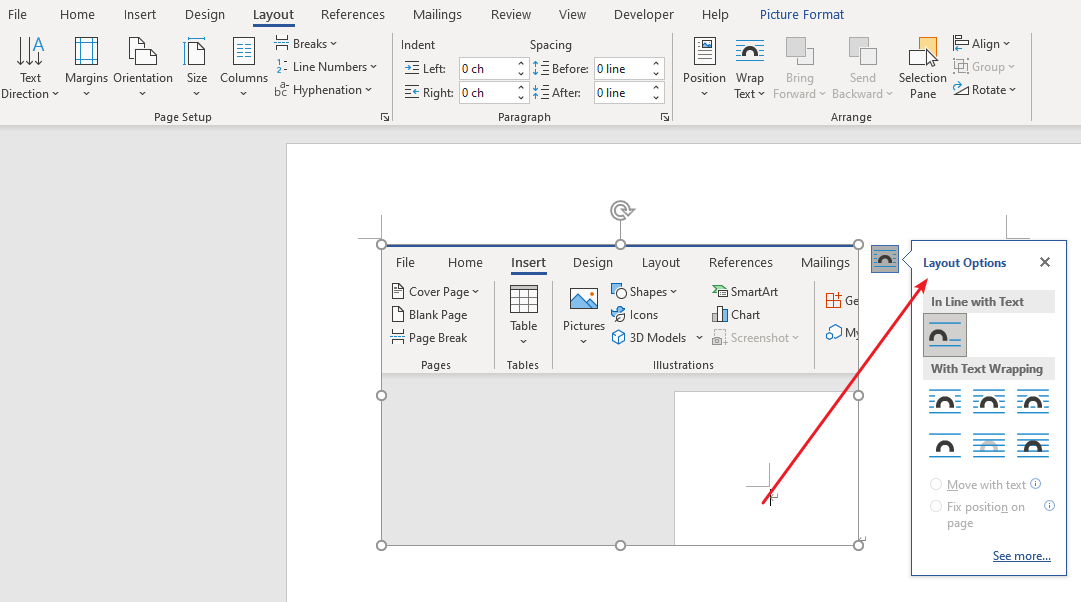
Task: Open the Rotate dropdown
Action: (x=984, y=90)
